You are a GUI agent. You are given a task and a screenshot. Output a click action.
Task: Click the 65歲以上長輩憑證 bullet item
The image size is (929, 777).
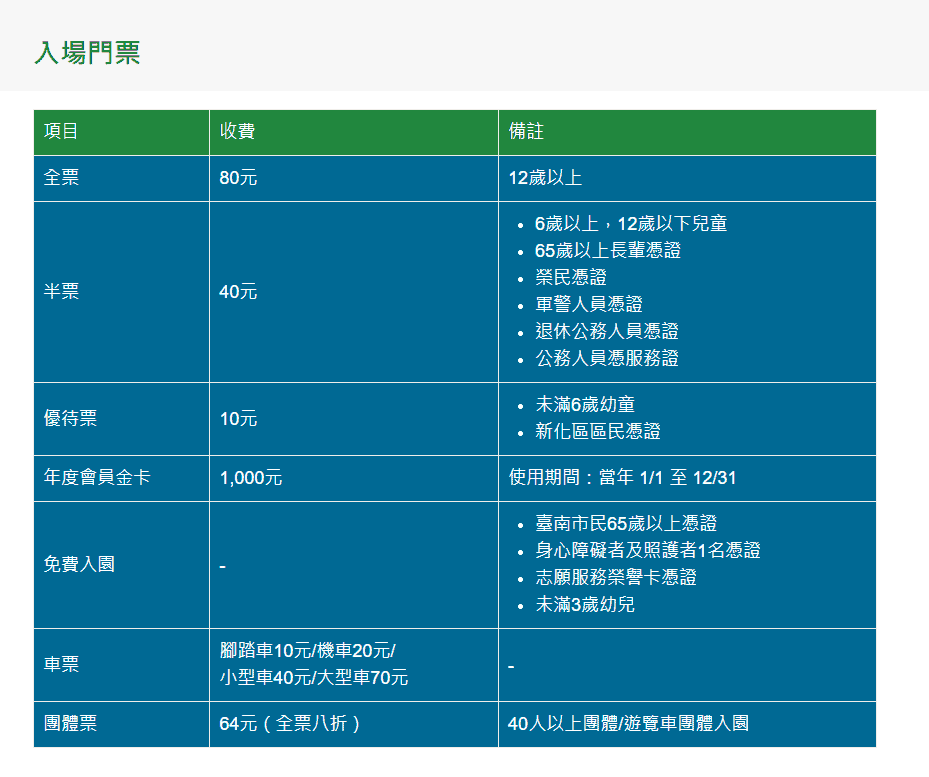point(608,250)
